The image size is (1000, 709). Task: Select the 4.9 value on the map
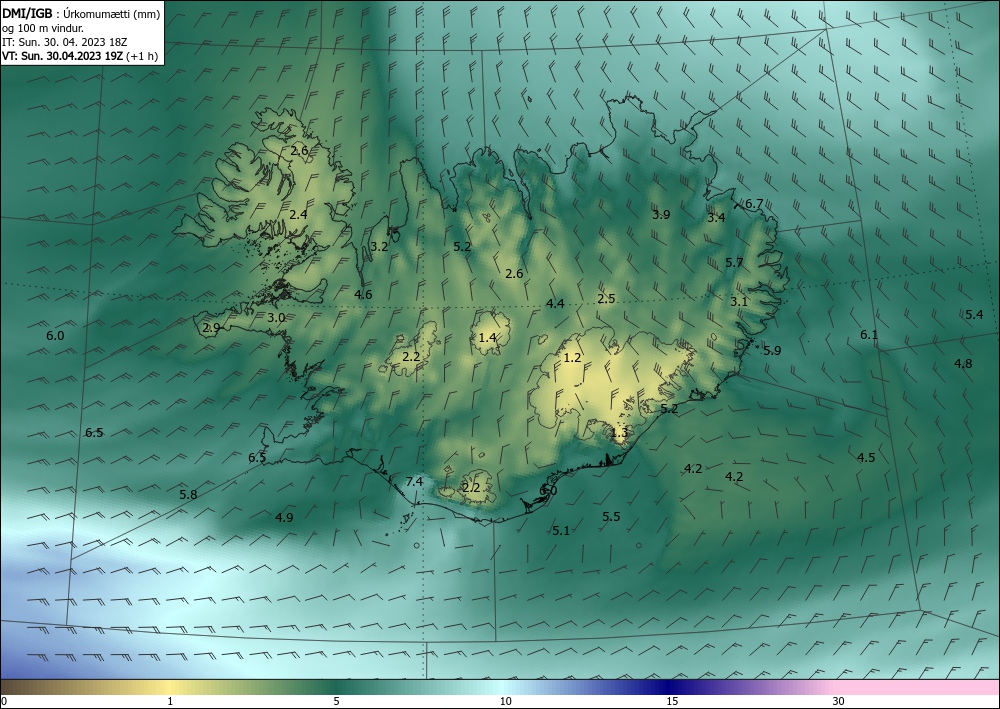coord(284,517)
